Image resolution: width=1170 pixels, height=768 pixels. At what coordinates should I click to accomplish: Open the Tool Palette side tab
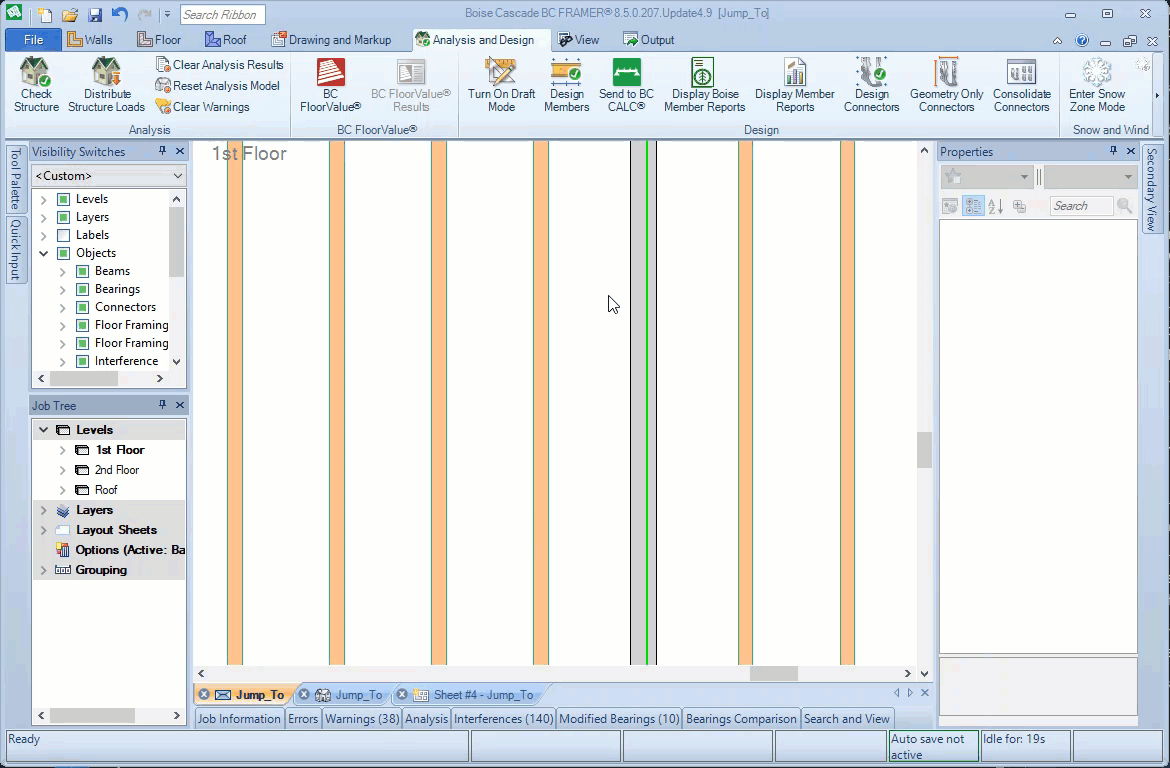click(x=15, y=179)
